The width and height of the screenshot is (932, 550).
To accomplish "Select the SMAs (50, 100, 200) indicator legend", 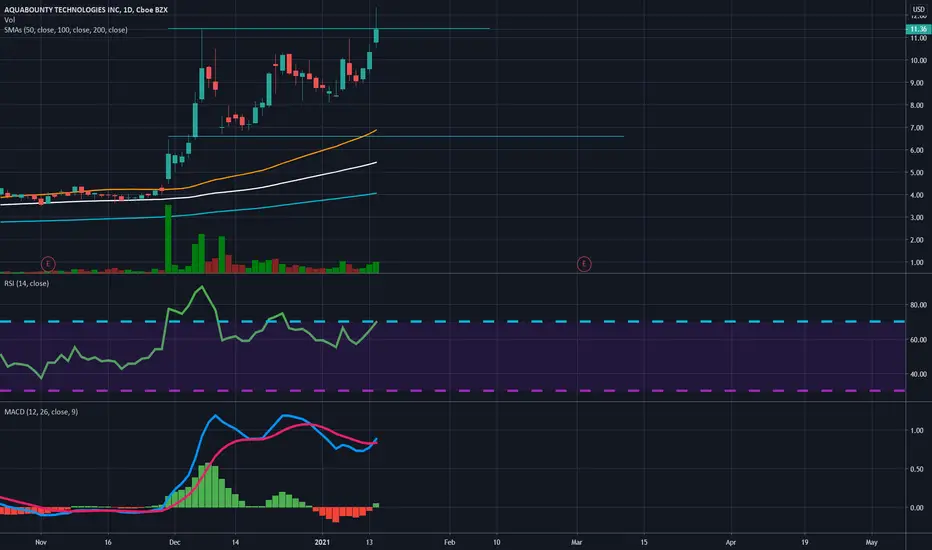I will (65, 30).
